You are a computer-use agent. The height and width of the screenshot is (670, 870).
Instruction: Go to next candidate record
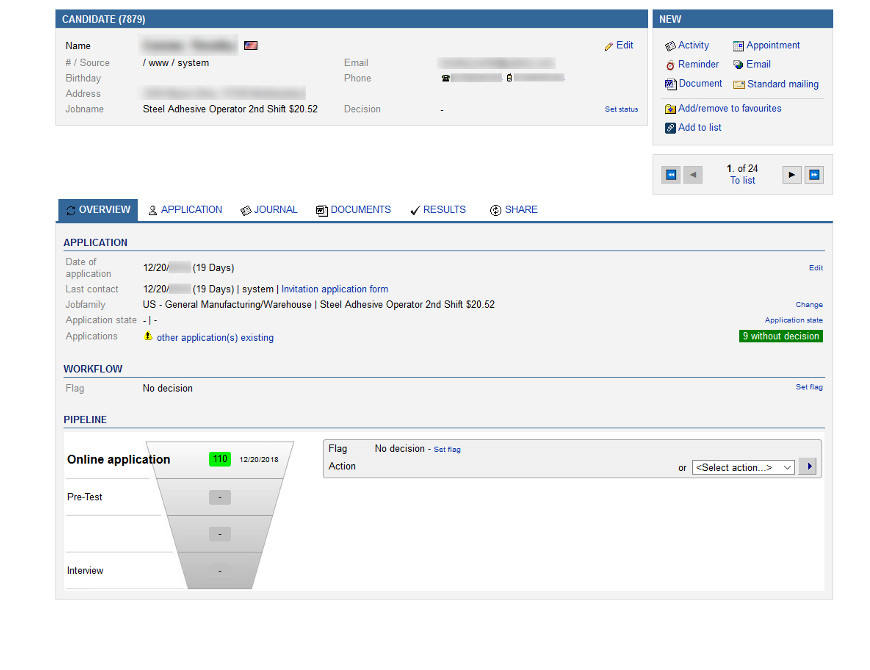click(792, 175)
